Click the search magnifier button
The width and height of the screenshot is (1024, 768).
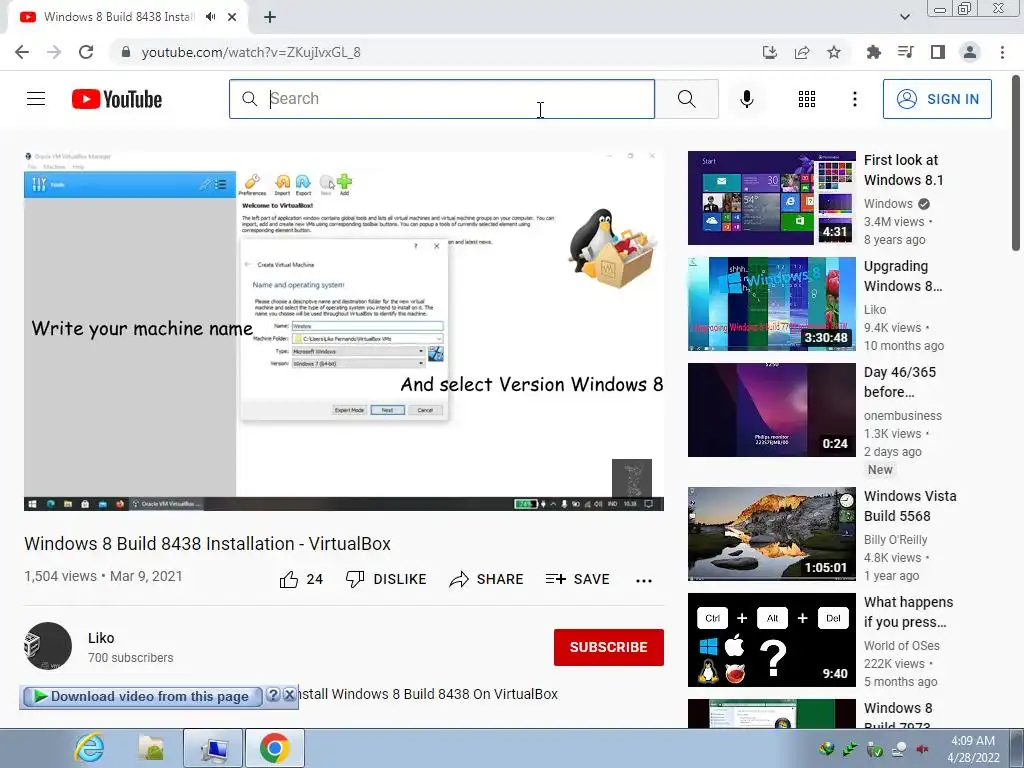(686, 99)
